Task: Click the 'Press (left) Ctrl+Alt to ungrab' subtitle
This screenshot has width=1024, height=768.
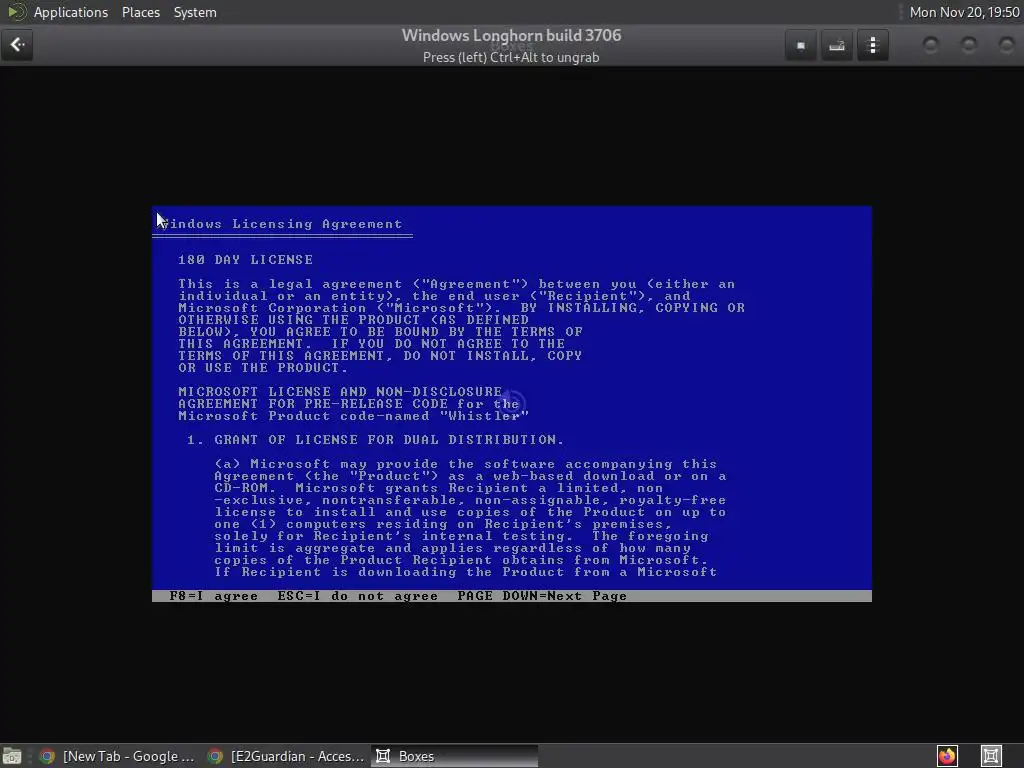Action: point(511,57)
